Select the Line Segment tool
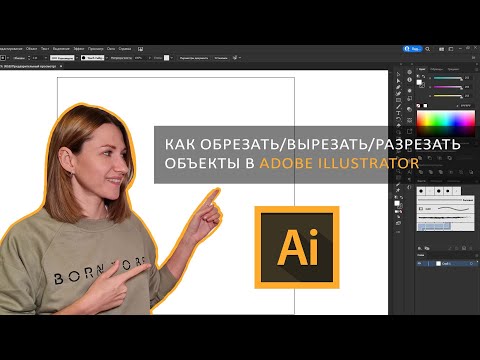The height and width of the screenshot is (360, 480). click(398, 107)
